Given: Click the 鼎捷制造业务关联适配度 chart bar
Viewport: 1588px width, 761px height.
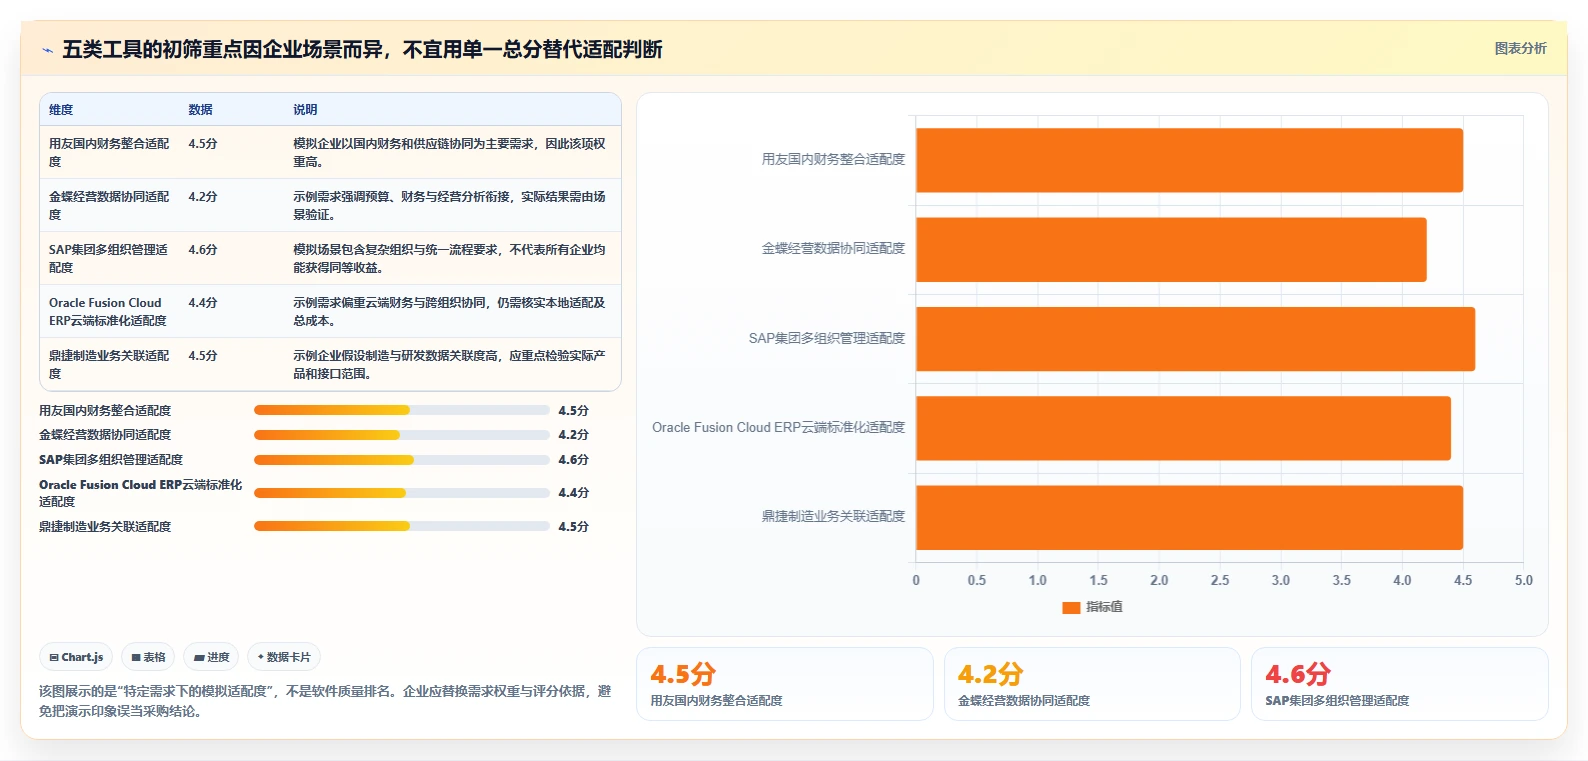Looking at the screenshot, I should click(x=1189, y=517).
